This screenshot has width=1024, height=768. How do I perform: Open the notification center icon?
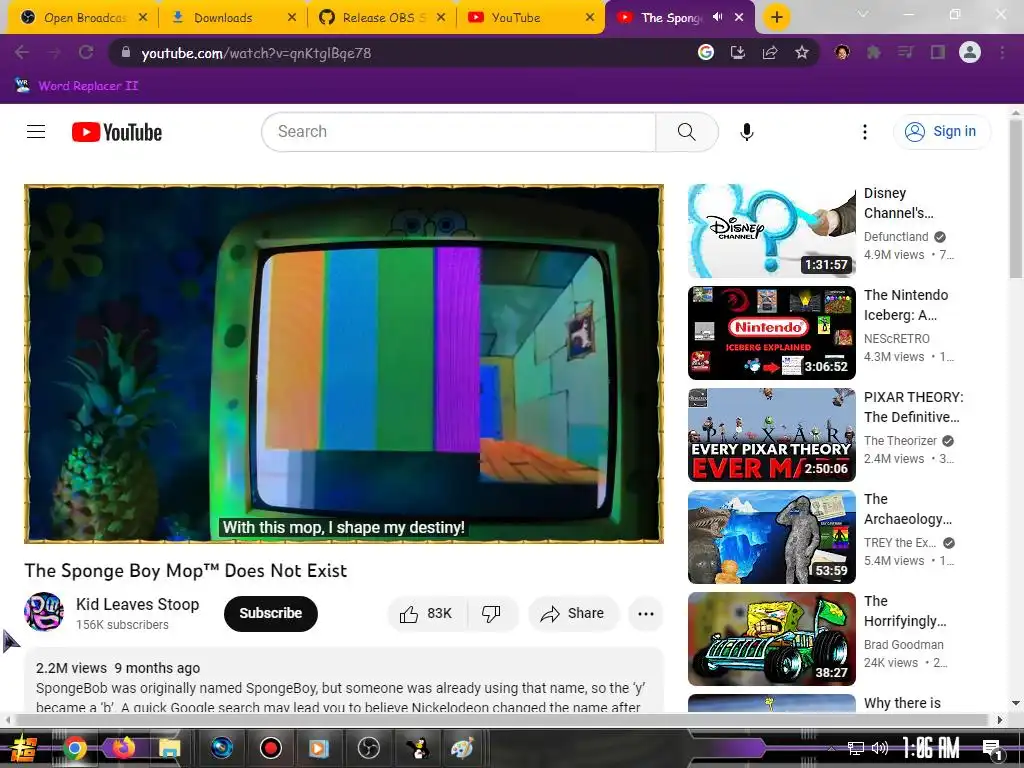pyautogui.click(x=993, y=748)
